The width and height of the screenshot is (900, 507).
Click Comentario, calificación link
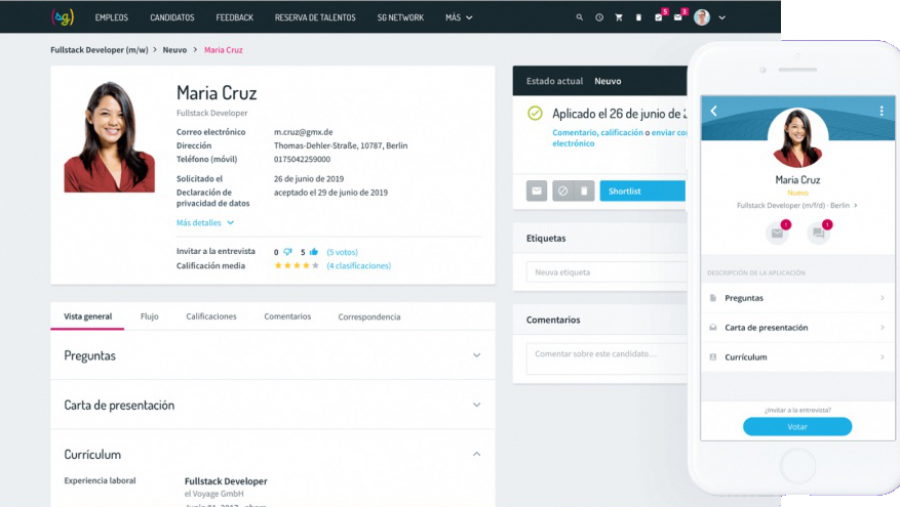598,133
